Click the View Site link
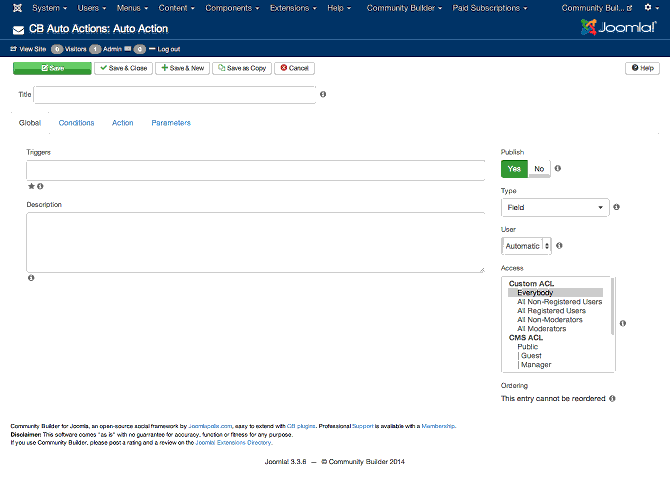The width and height of the screenshot is (670, 498). (x=28, y=49)
